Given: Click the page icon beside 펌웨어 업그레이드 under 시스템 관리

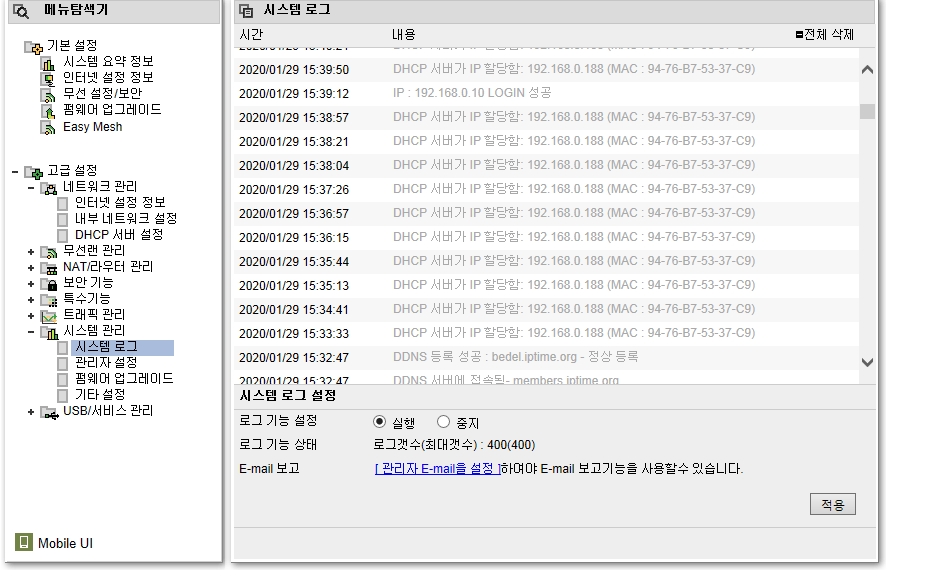Looking at the screenshot, I should [x=62, y=380].
